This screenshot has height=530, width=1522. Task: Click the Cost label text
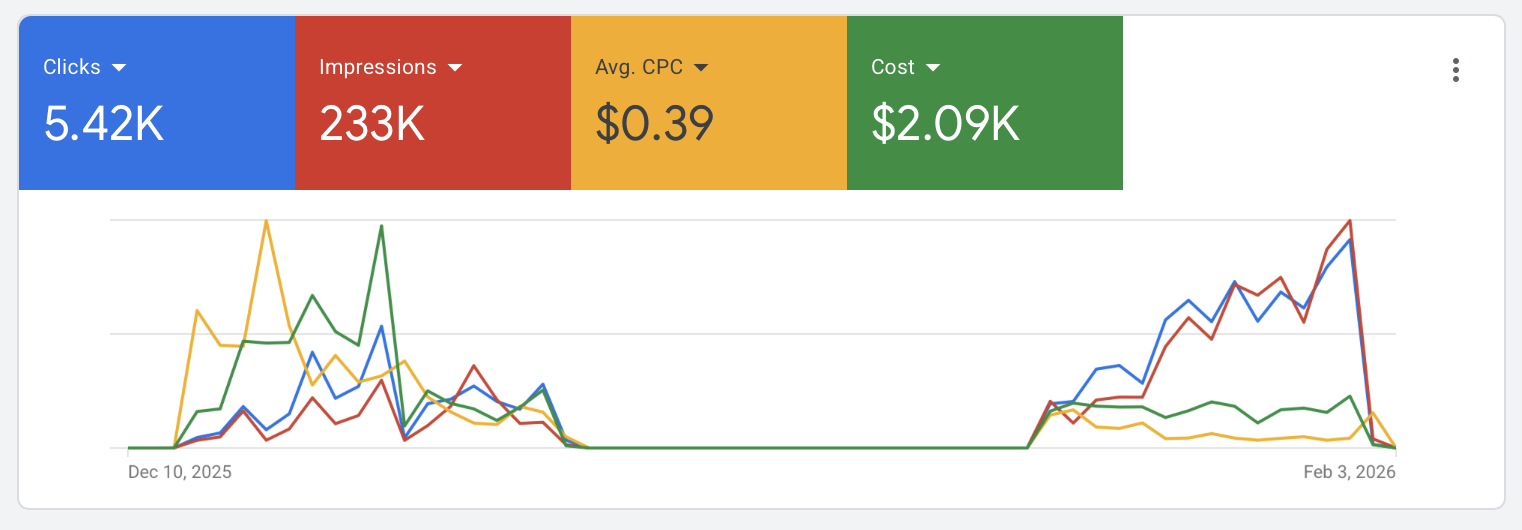[x=892, y=68]
